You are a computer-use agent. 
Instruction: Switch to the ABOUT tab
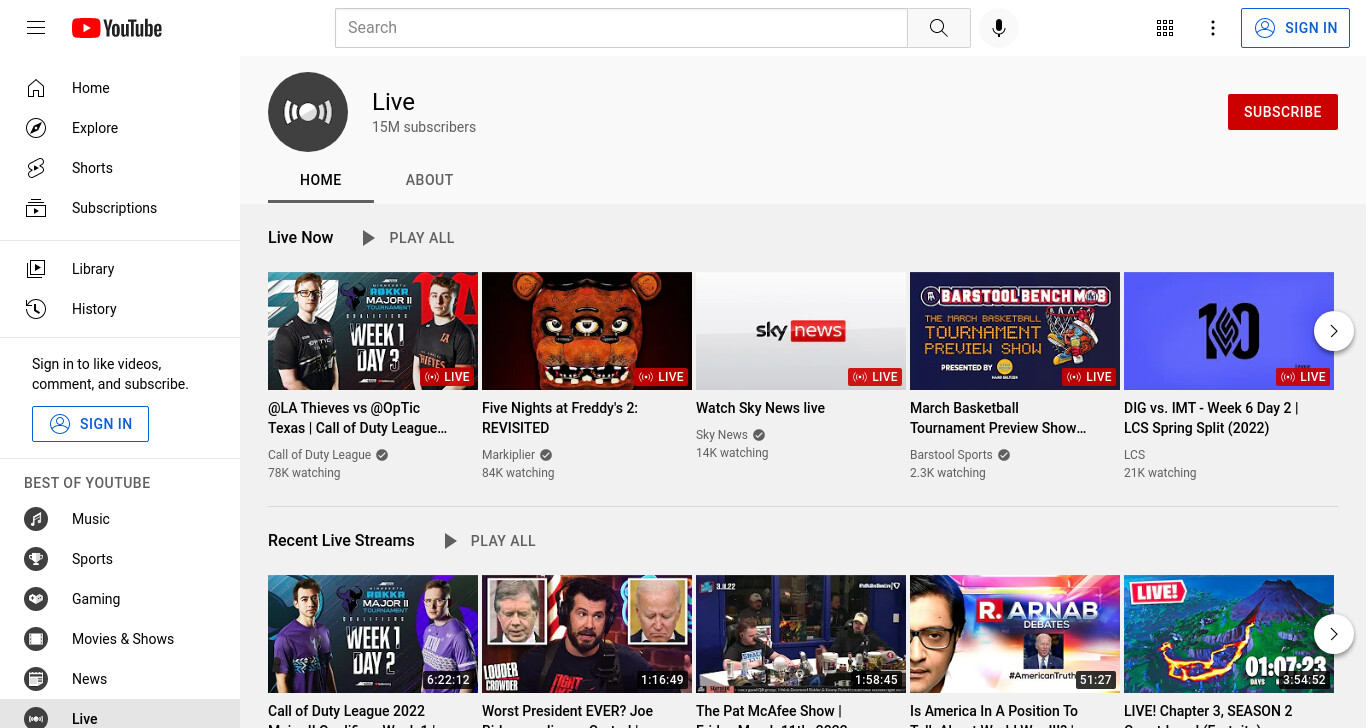[429, 180]
